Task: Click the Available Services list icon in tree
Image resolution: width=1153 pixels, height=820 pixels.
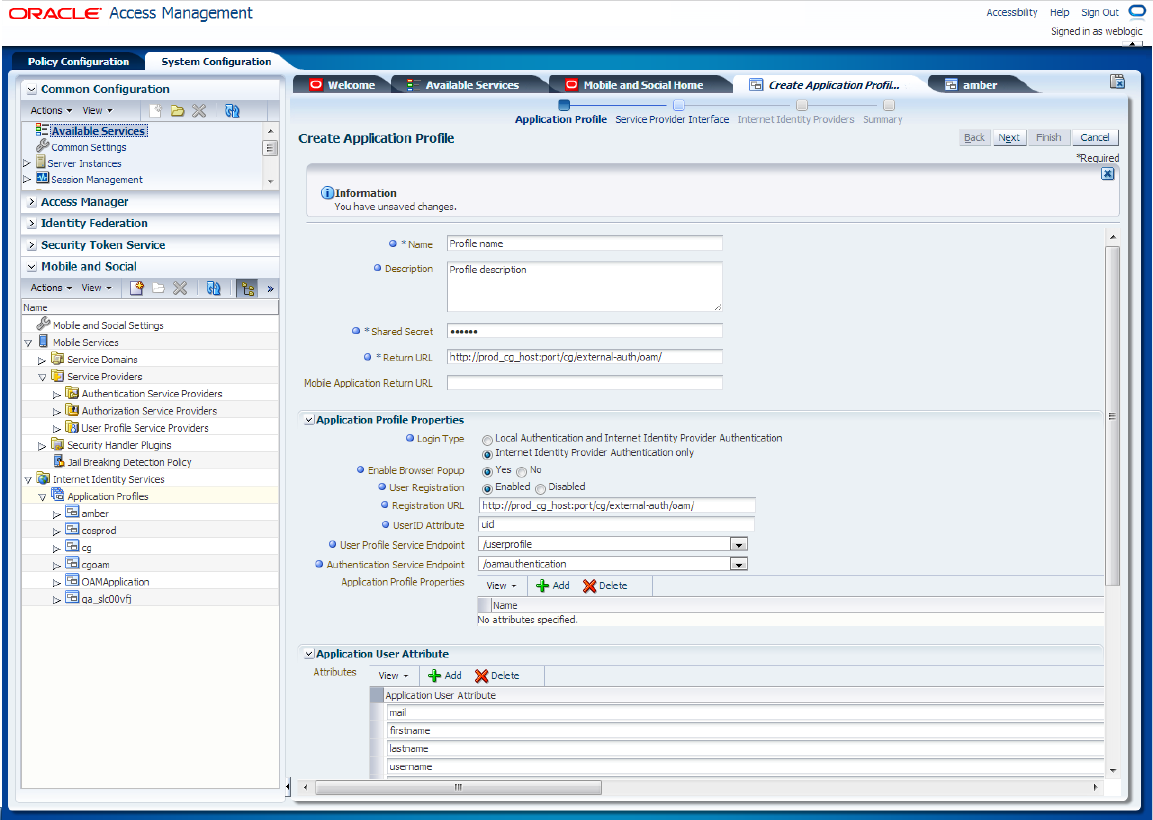Action: (x=42, y=129)
